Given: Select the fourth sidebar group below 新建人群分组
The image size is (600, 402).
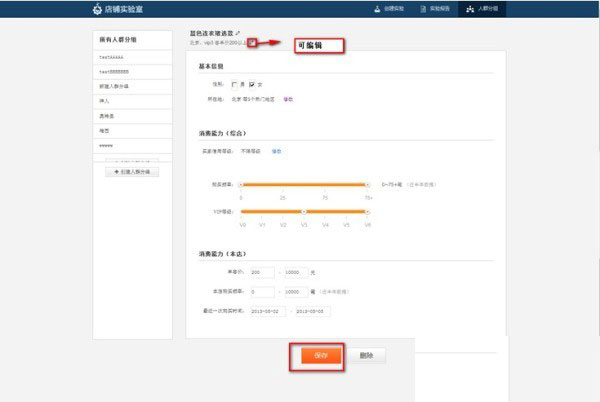Looking at the screenshot, I should (132, 101).
